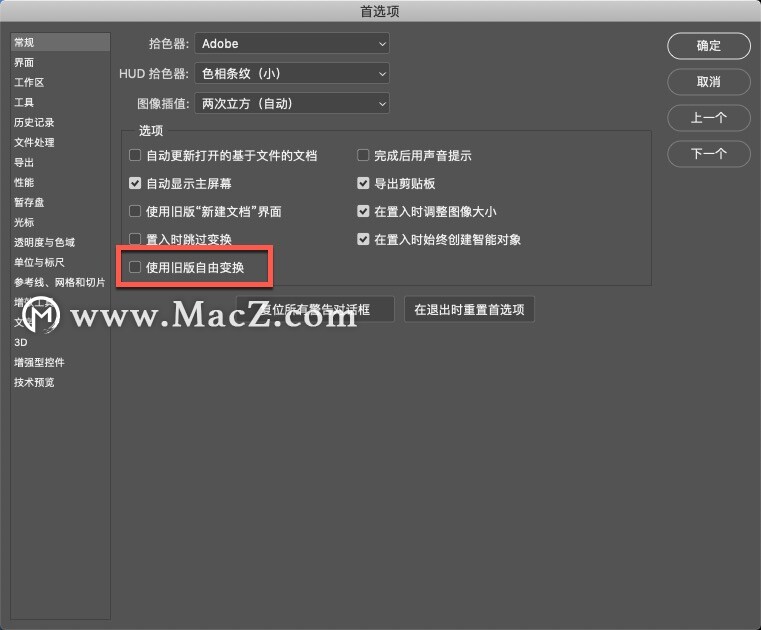Open 历史记录 preferences category
This screenshot has width=761, height=630.
[x=34, y=122]
